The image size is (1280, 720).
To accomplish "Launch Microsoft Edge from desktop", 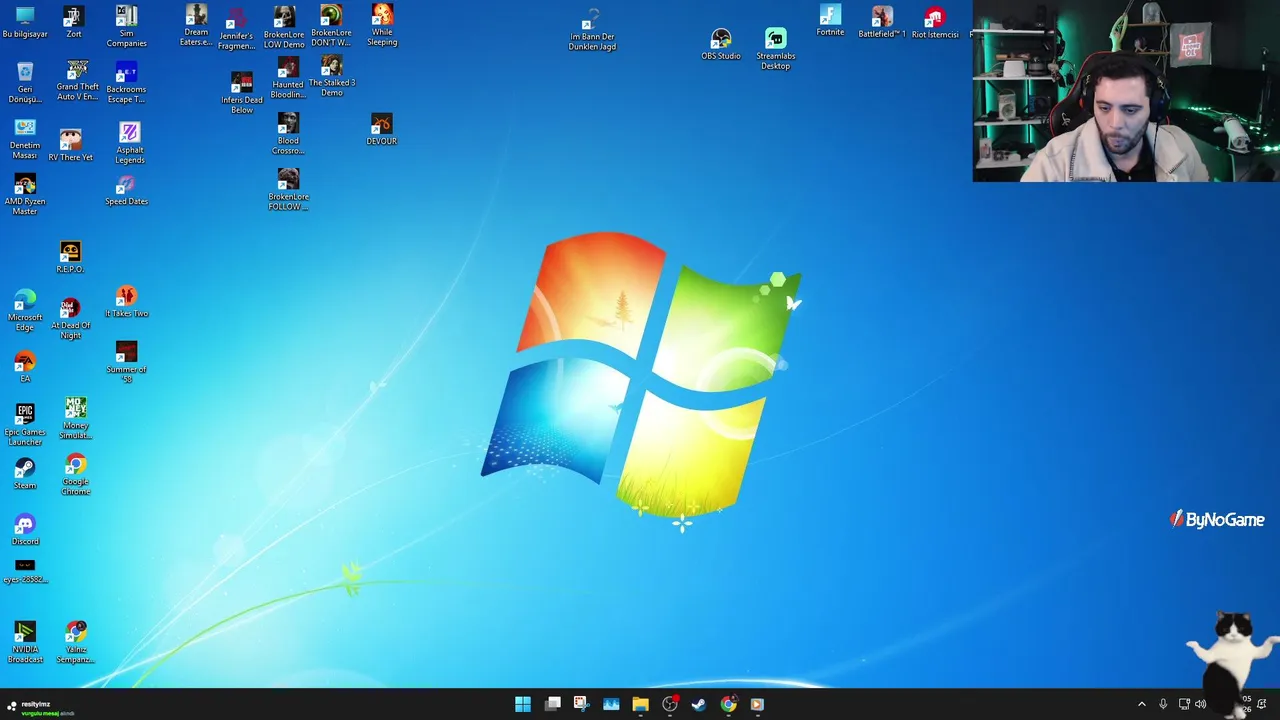I will (25, 310).
